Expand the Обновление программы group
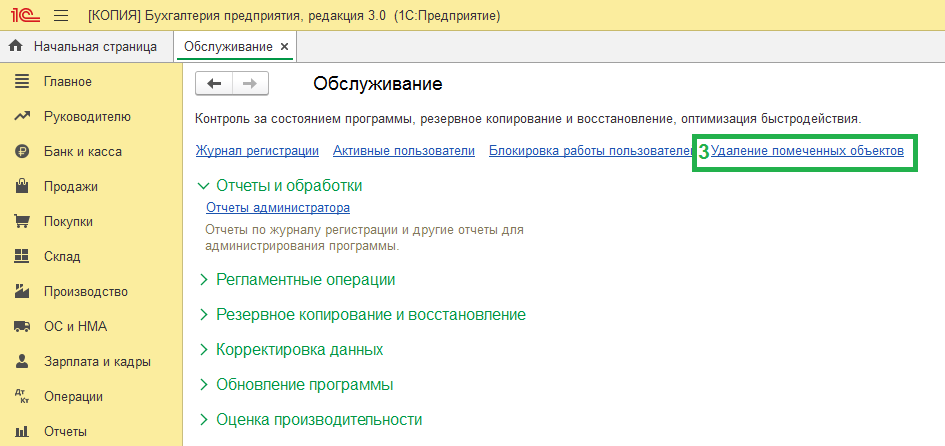945x446 pixels. pyautogui.click(x=296, y=385)
